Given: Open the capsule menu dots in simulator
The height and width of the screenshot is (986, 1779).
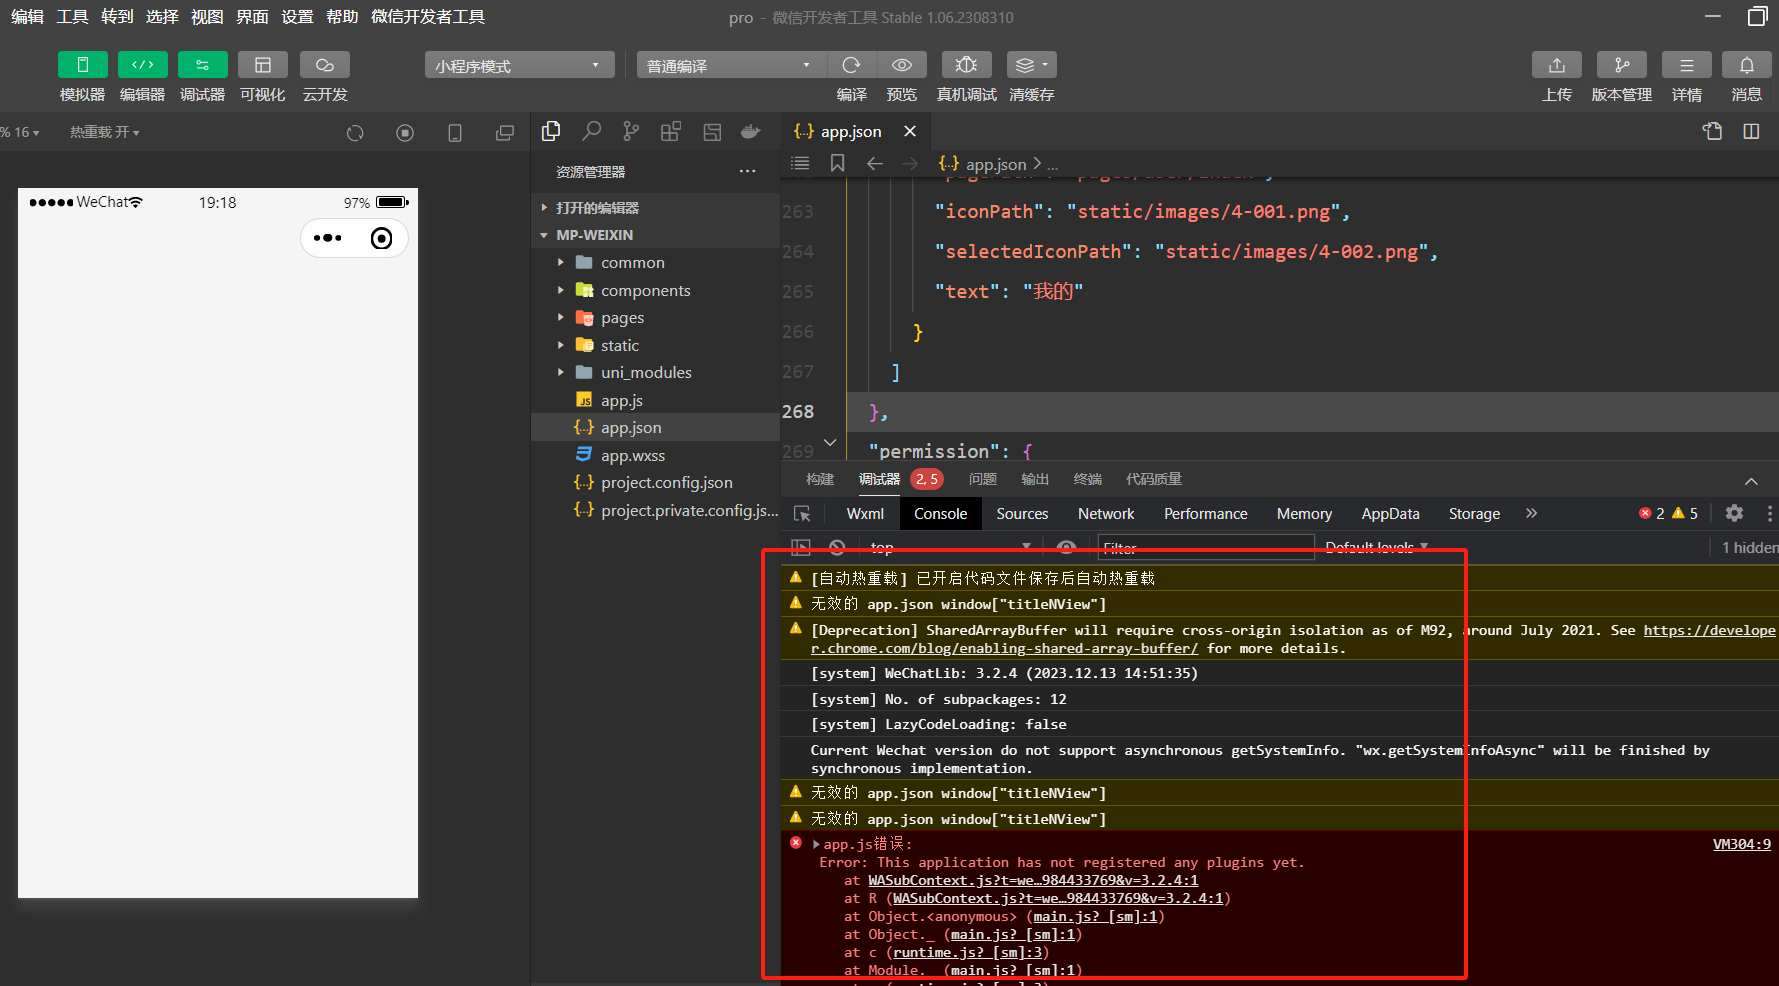Looking at the screenshot, I should (327, 238).
